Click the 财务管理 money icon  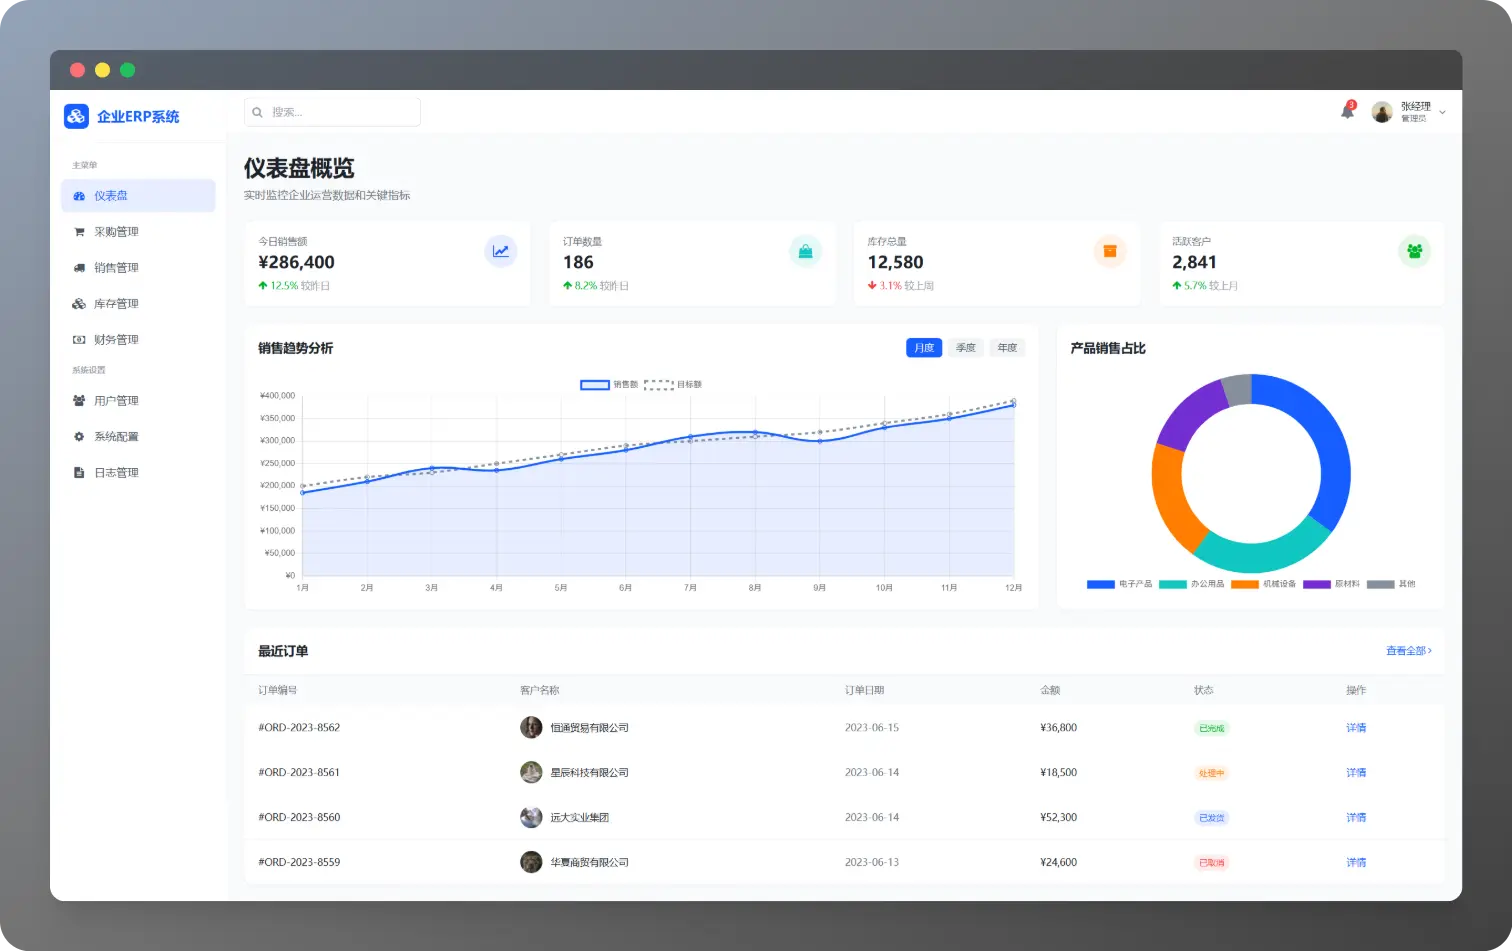[x=80, y=339]
